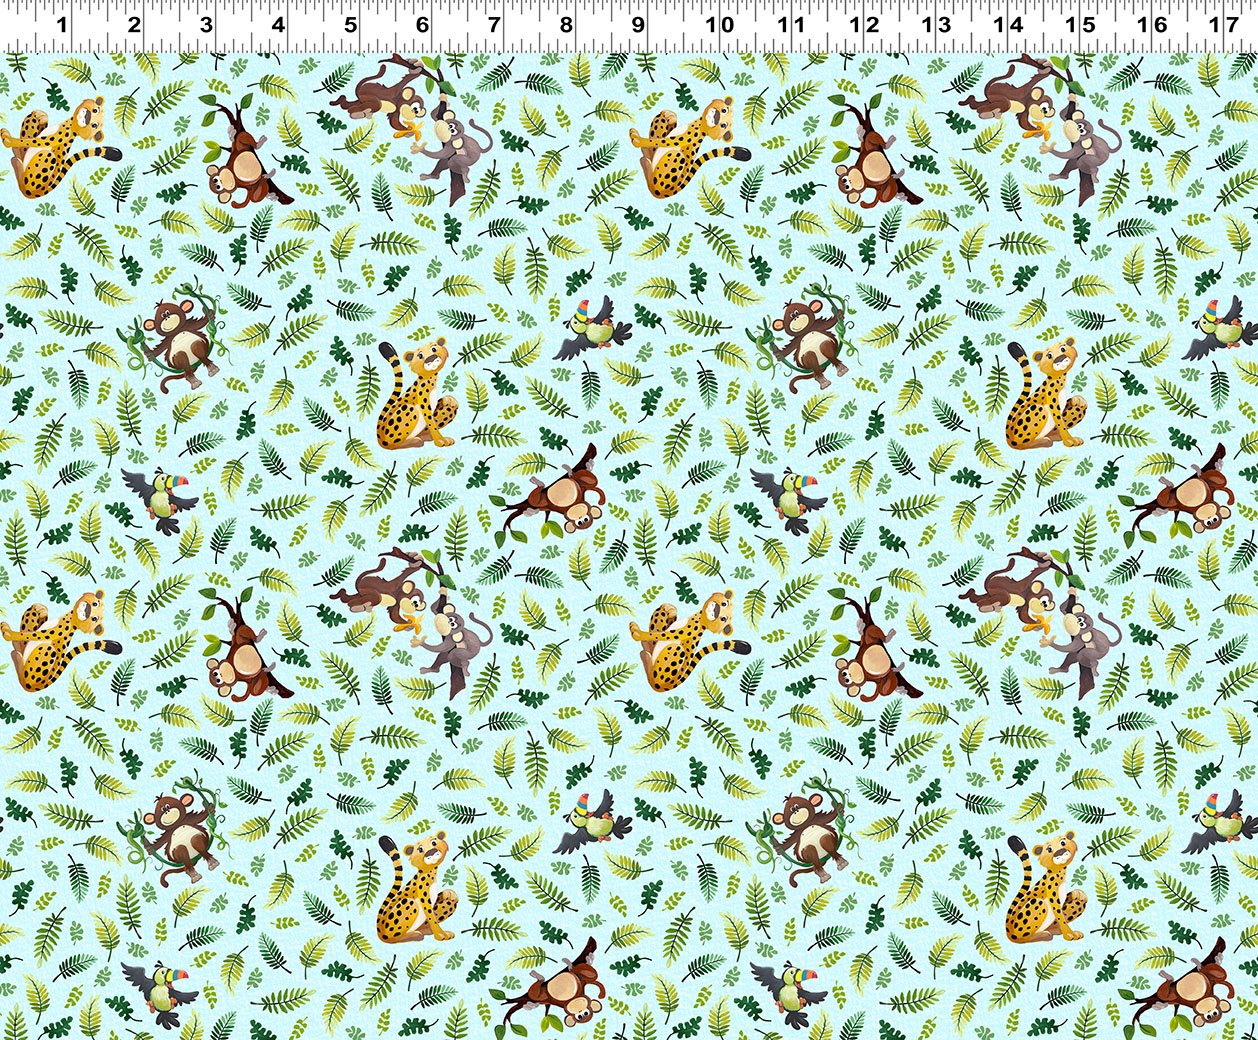Select the flying parrot just below ruler mark 8
Image resolution: width=1258 pixels, height=1040 pixels.
click(590, 331)
